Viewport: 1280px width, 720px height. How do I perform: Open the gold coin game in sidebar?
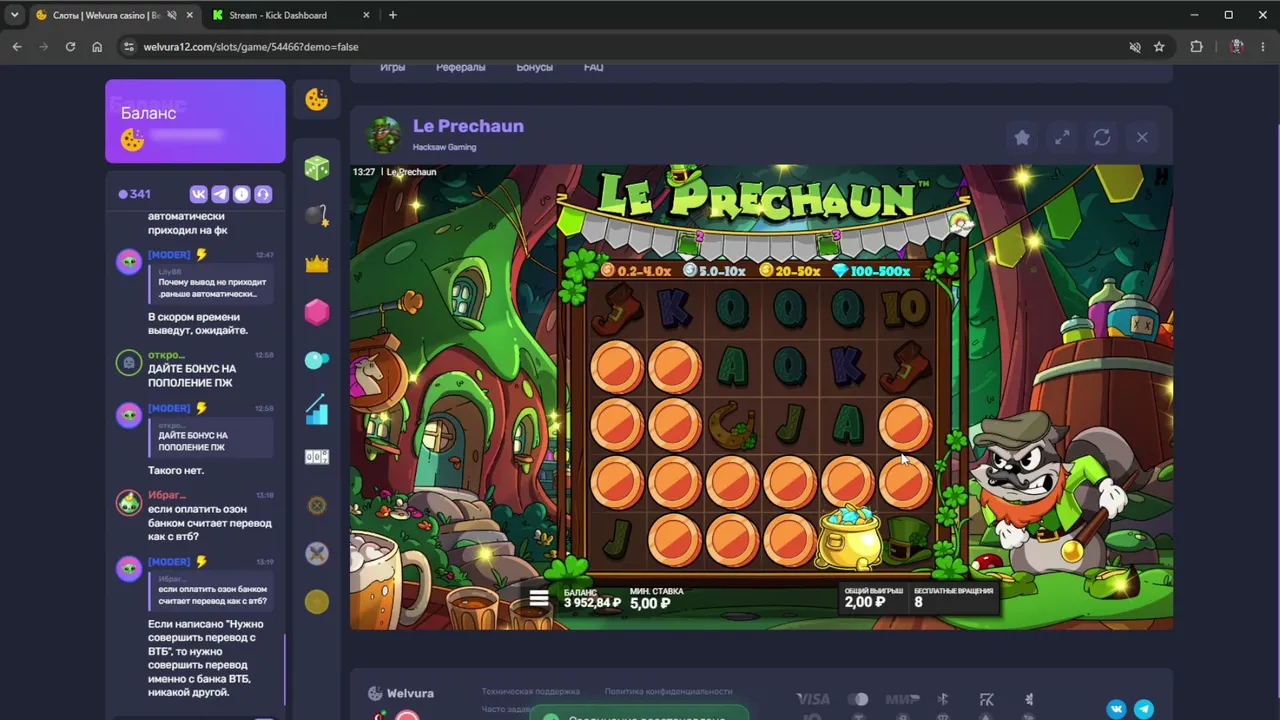coord(317,601)
